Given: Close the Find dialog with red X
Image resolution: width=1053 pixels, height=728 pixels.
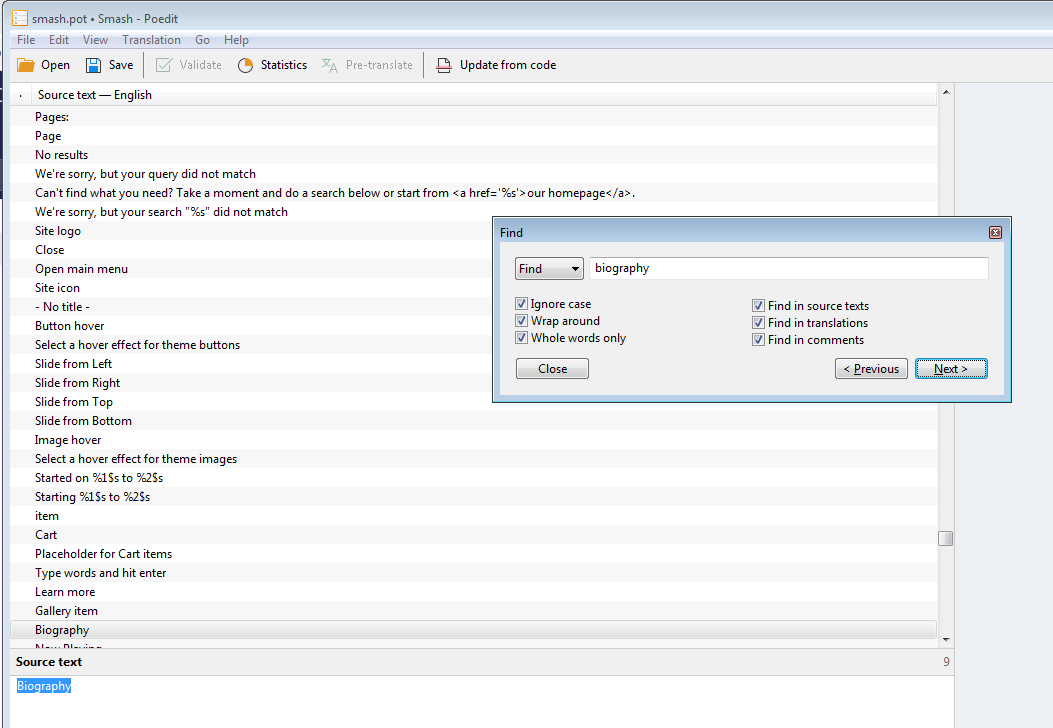Looking at the screenshot, I should [995, 232].
